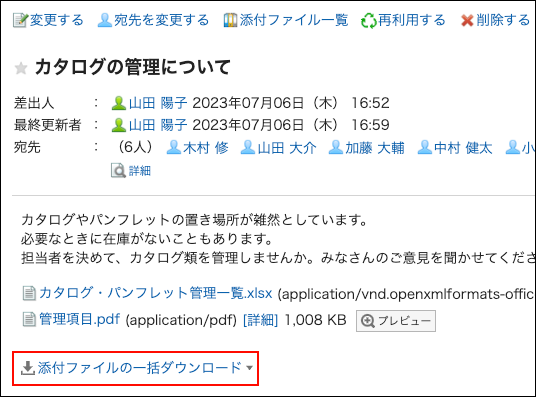This screenshot has width=536, height=397.
Task: Click the file icon beside 管理項目.pdf
Action: [29, 320]
